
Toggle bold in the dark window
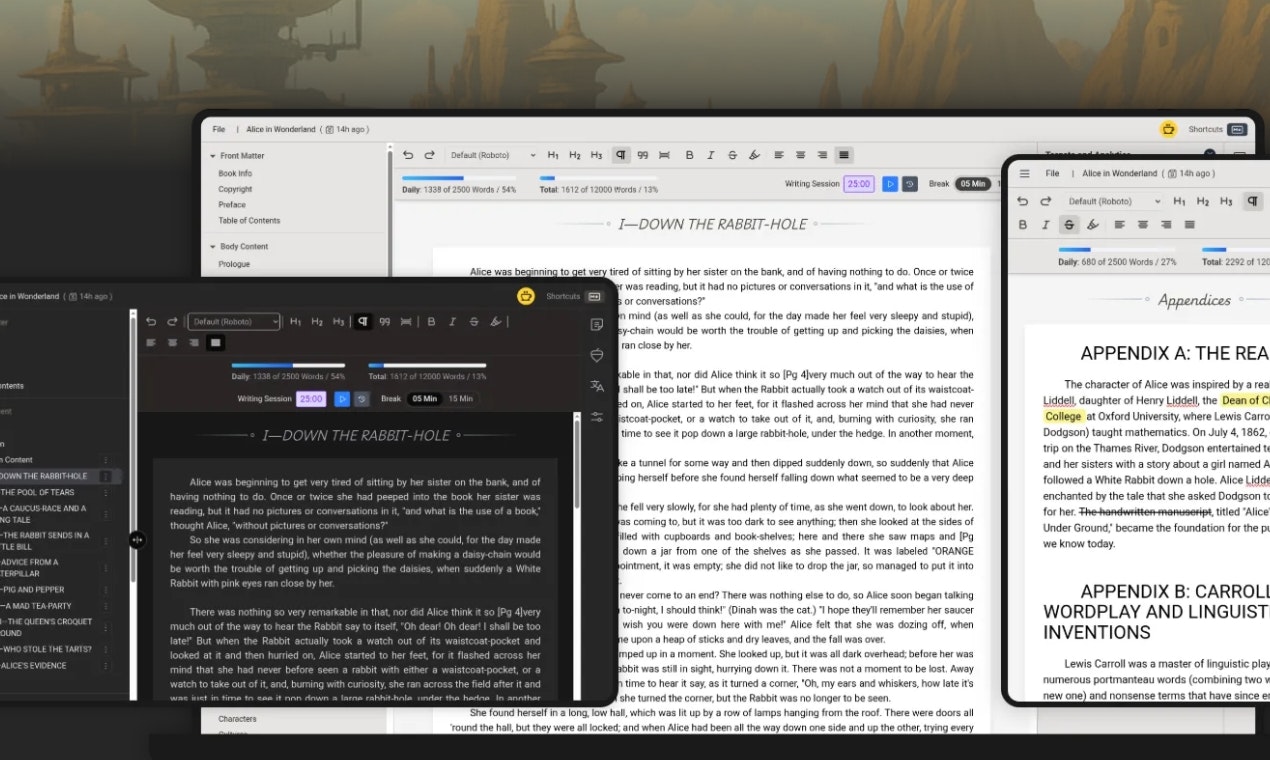[432, 321]
